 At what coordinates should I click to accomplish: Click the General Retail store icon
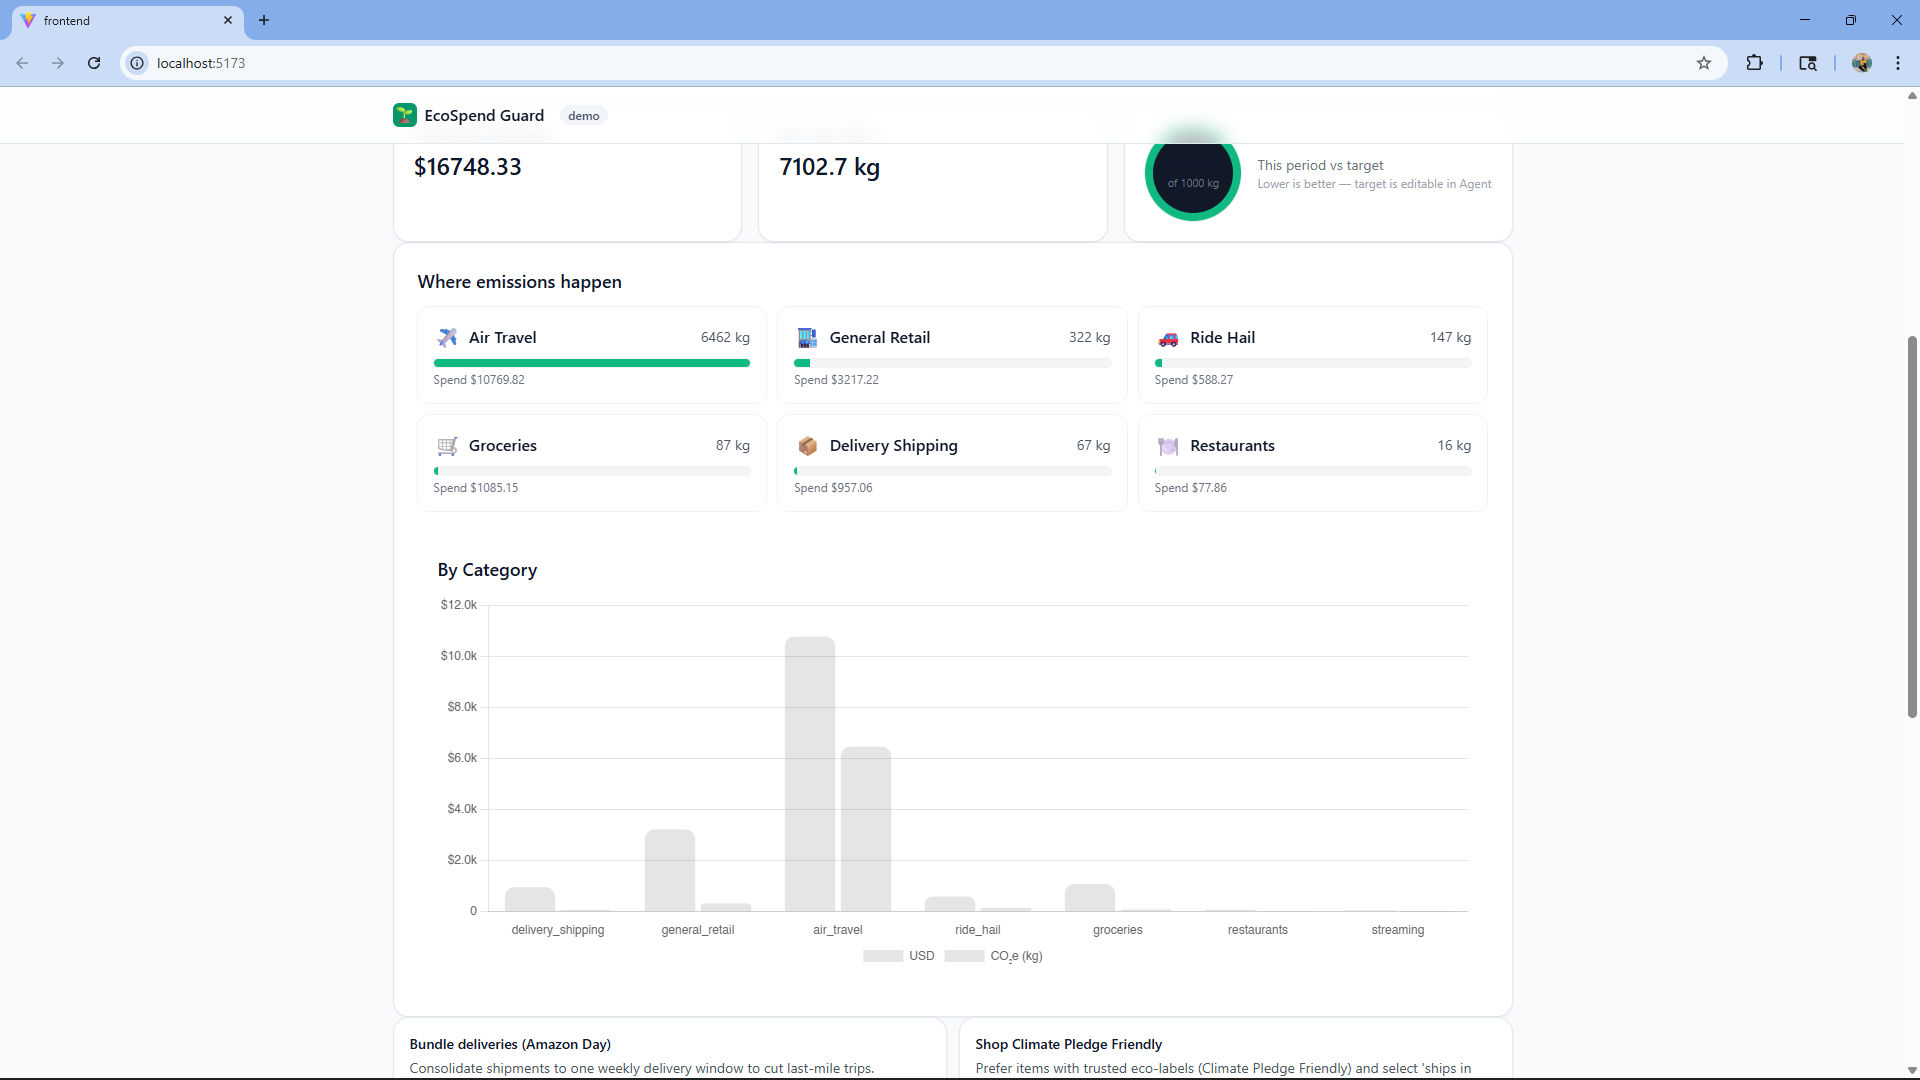click(807, 338)
